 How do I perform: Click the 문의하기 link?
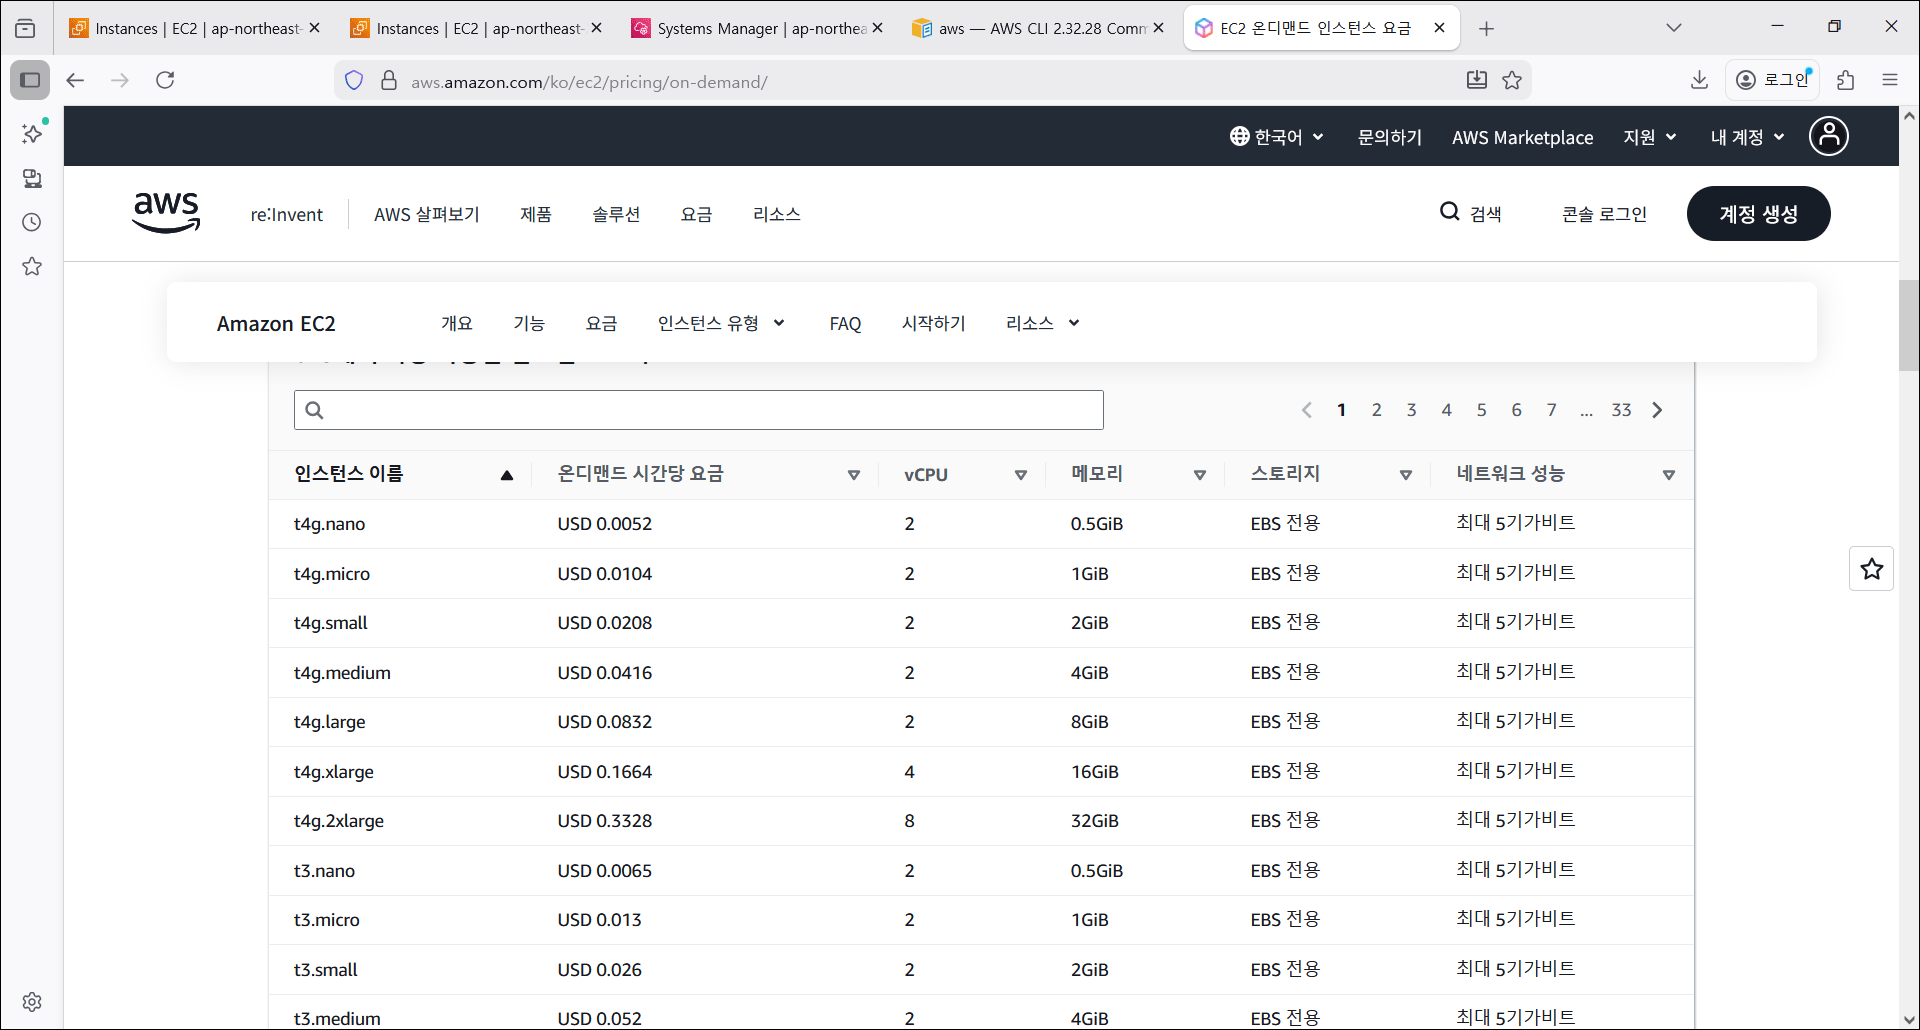pyautogui.click(x=1389, y=137)
